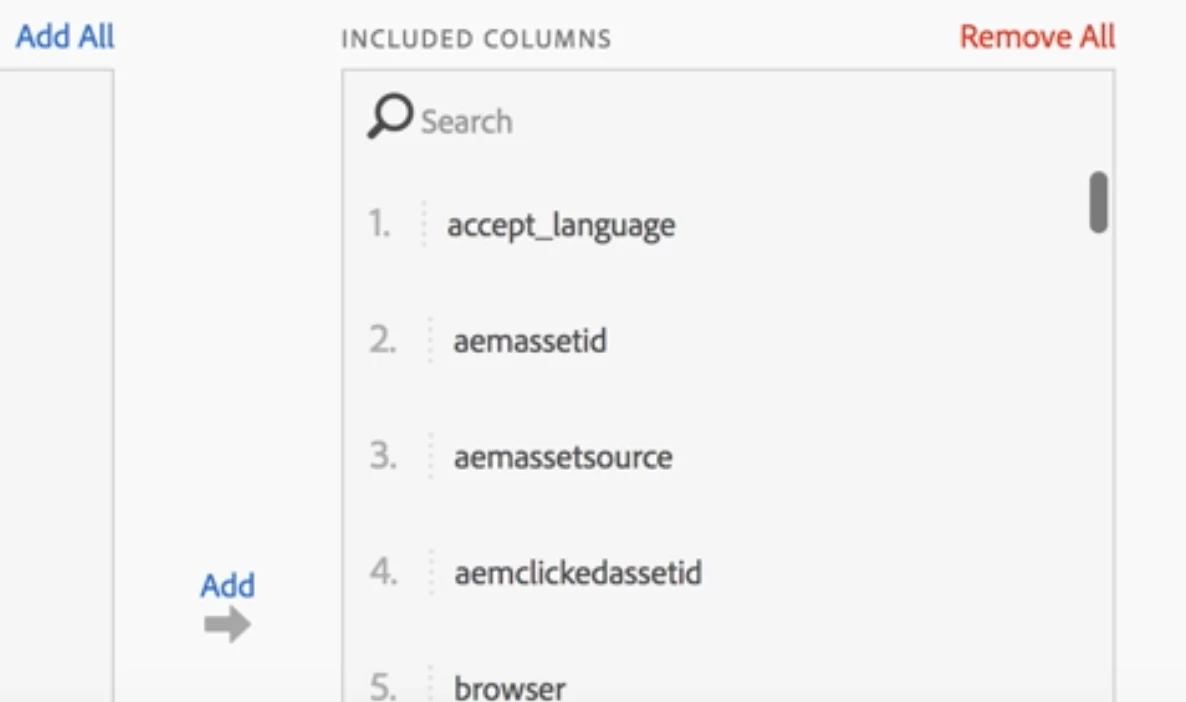
Task: Select the drag handle for aemclickedassetid
Action: point(431,573)
